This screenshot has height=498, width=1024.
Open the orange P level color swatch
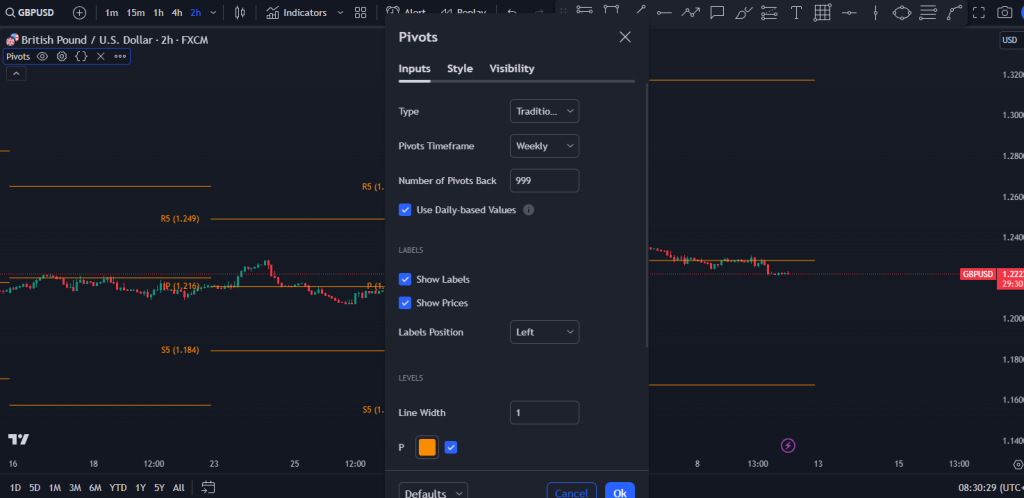[x=427, y=448]
